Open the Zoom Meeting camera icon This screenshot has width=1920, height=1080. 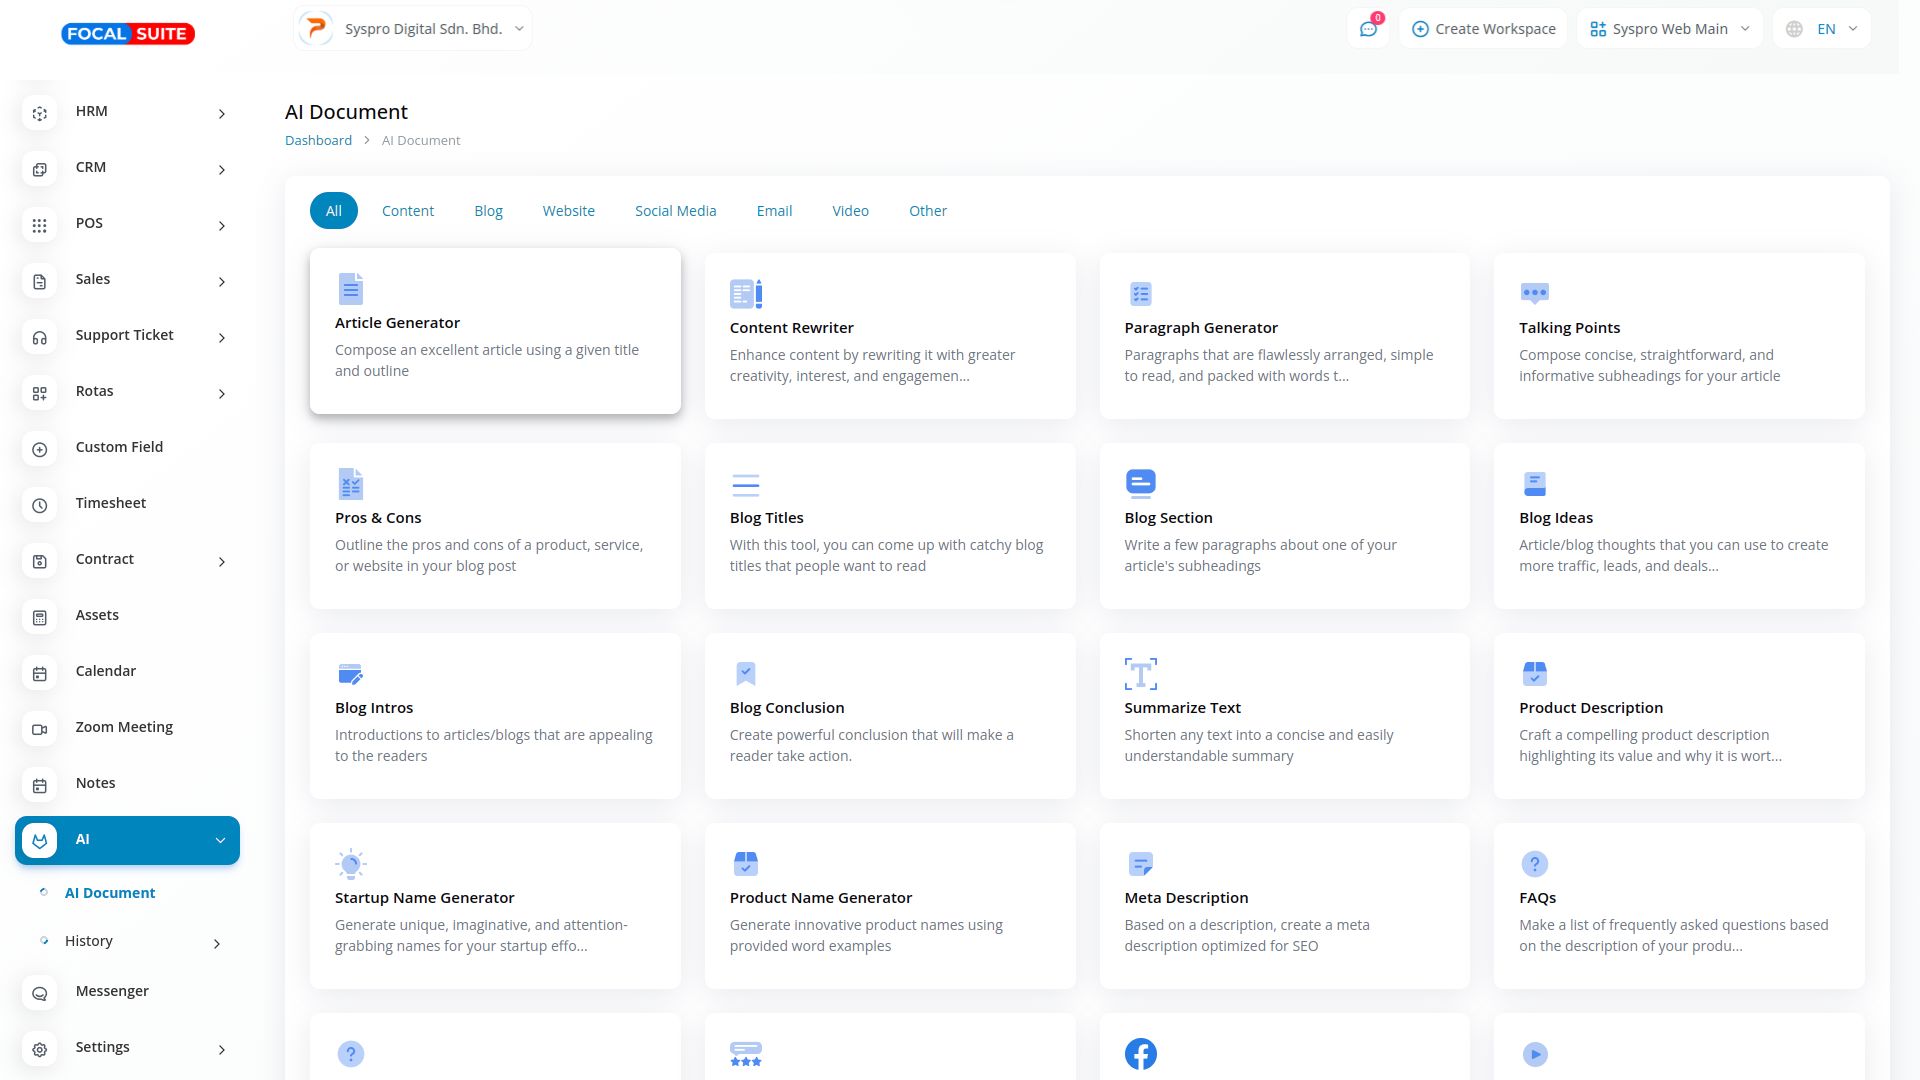(x=40, y=729)
